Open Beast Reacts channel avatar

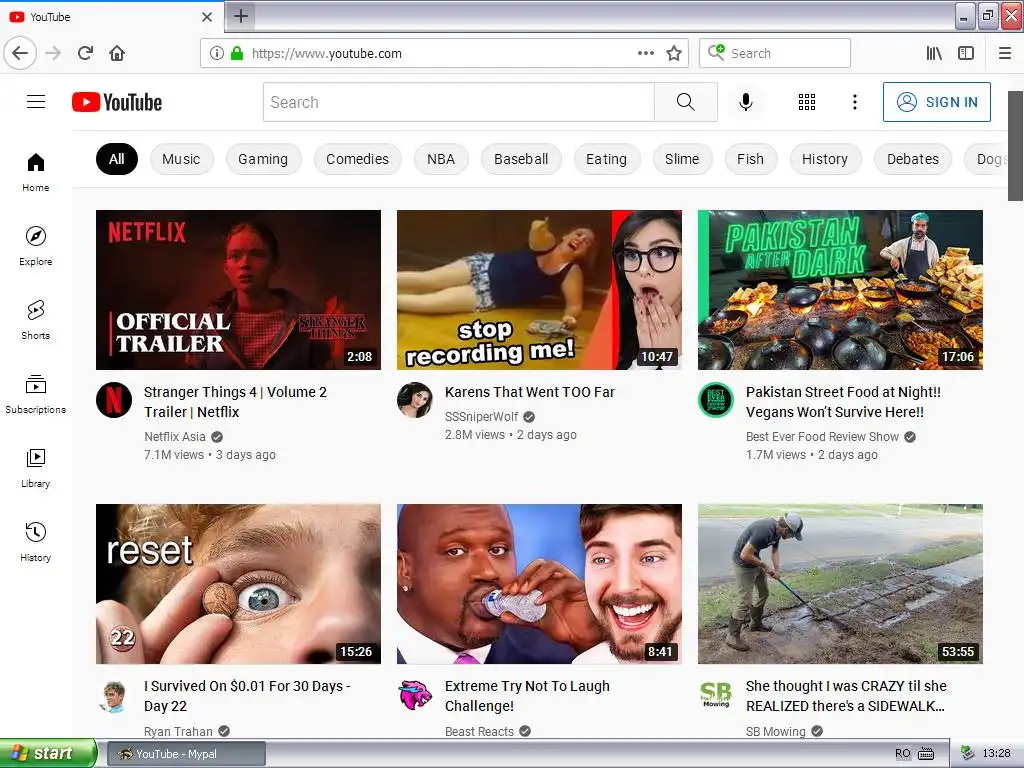[x=415, y=694]
